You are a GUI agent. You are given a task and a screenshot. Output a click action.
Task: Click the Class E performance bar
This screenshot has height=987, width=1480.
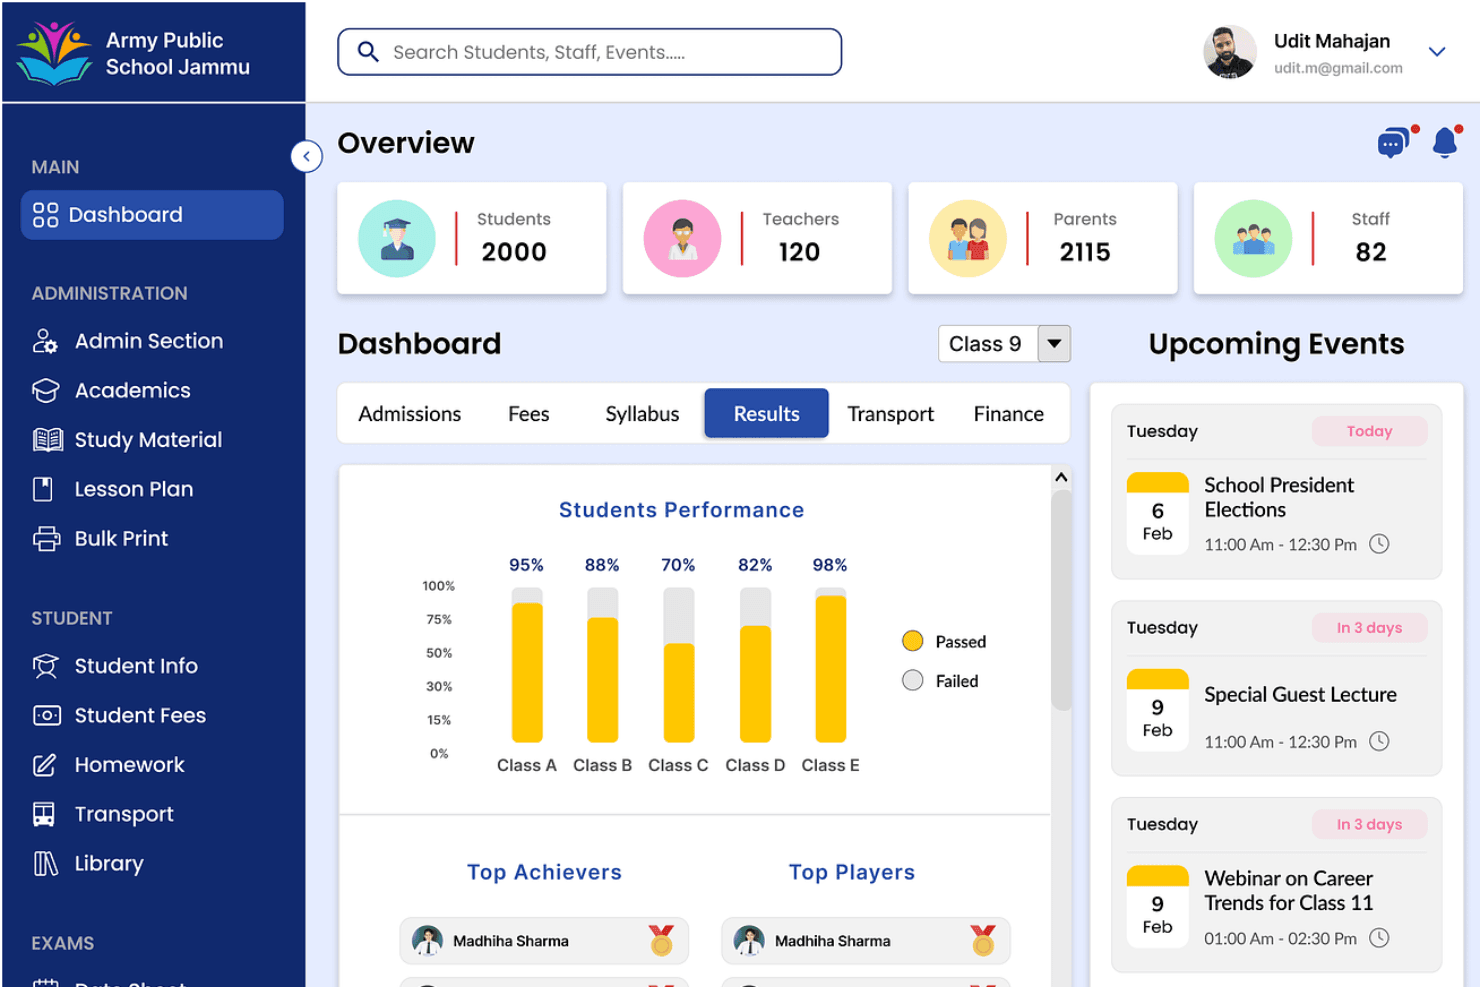831,665
